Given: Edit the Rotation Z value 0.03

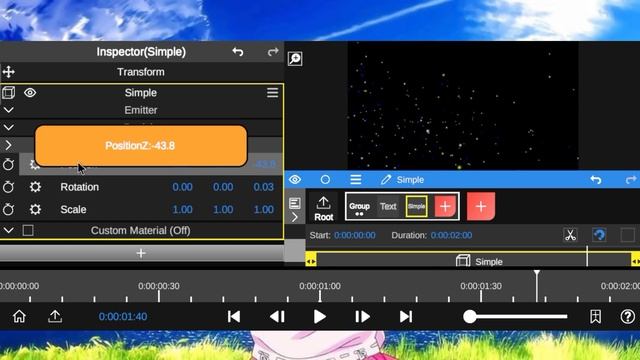Looking at the screenshot, I should 263,187.
